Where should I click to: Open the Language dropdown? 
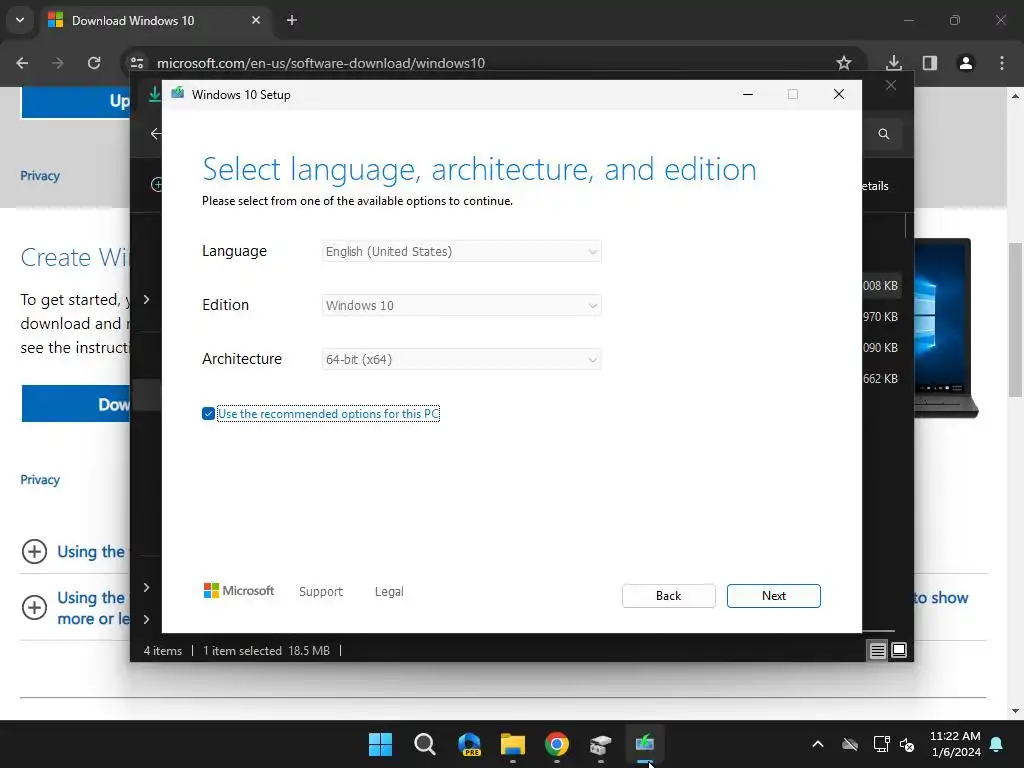tap(461, 251)
